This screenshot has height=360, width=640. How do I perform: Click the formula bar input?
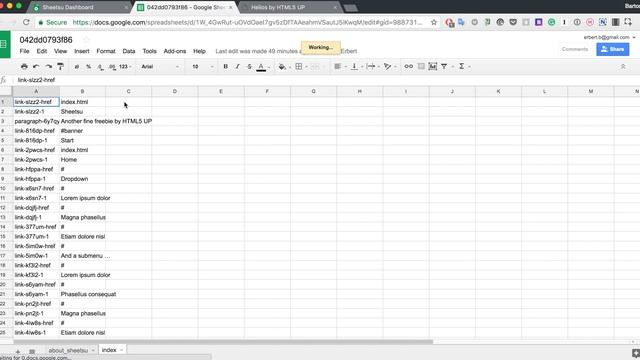tap(327, 80)
